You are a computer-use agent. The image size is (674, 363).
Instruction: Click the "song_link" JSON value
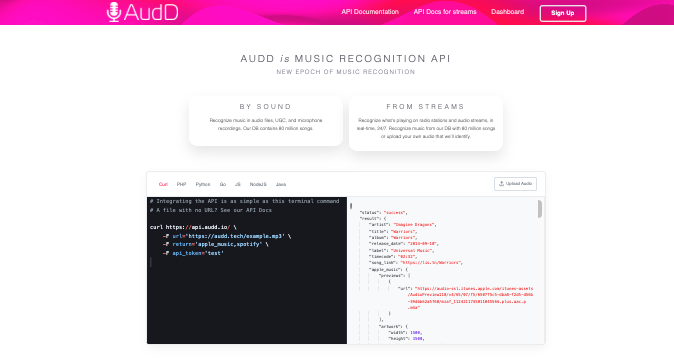431,262
